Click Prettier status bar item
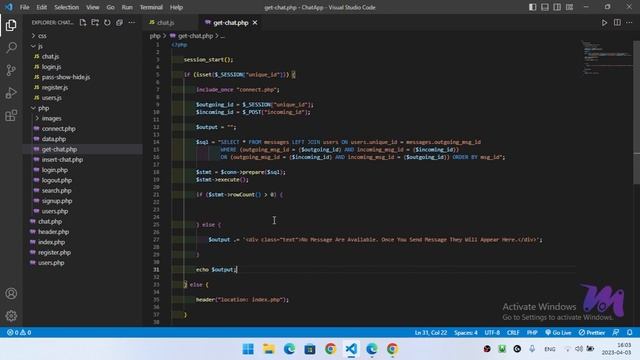The height and width of the screenshot is (360, 640). point(592,333)
